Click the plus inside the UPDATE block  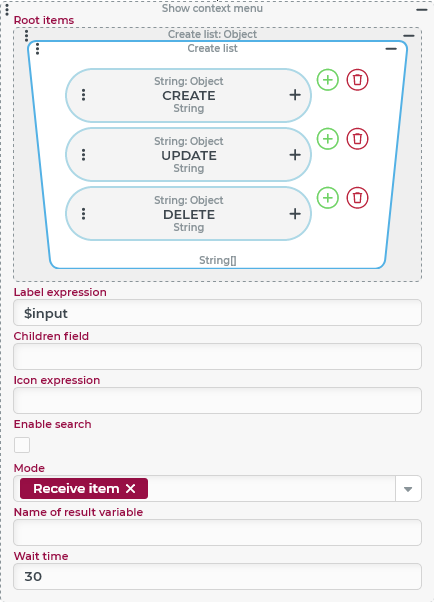pyautogui.click(x=295, y=155)
